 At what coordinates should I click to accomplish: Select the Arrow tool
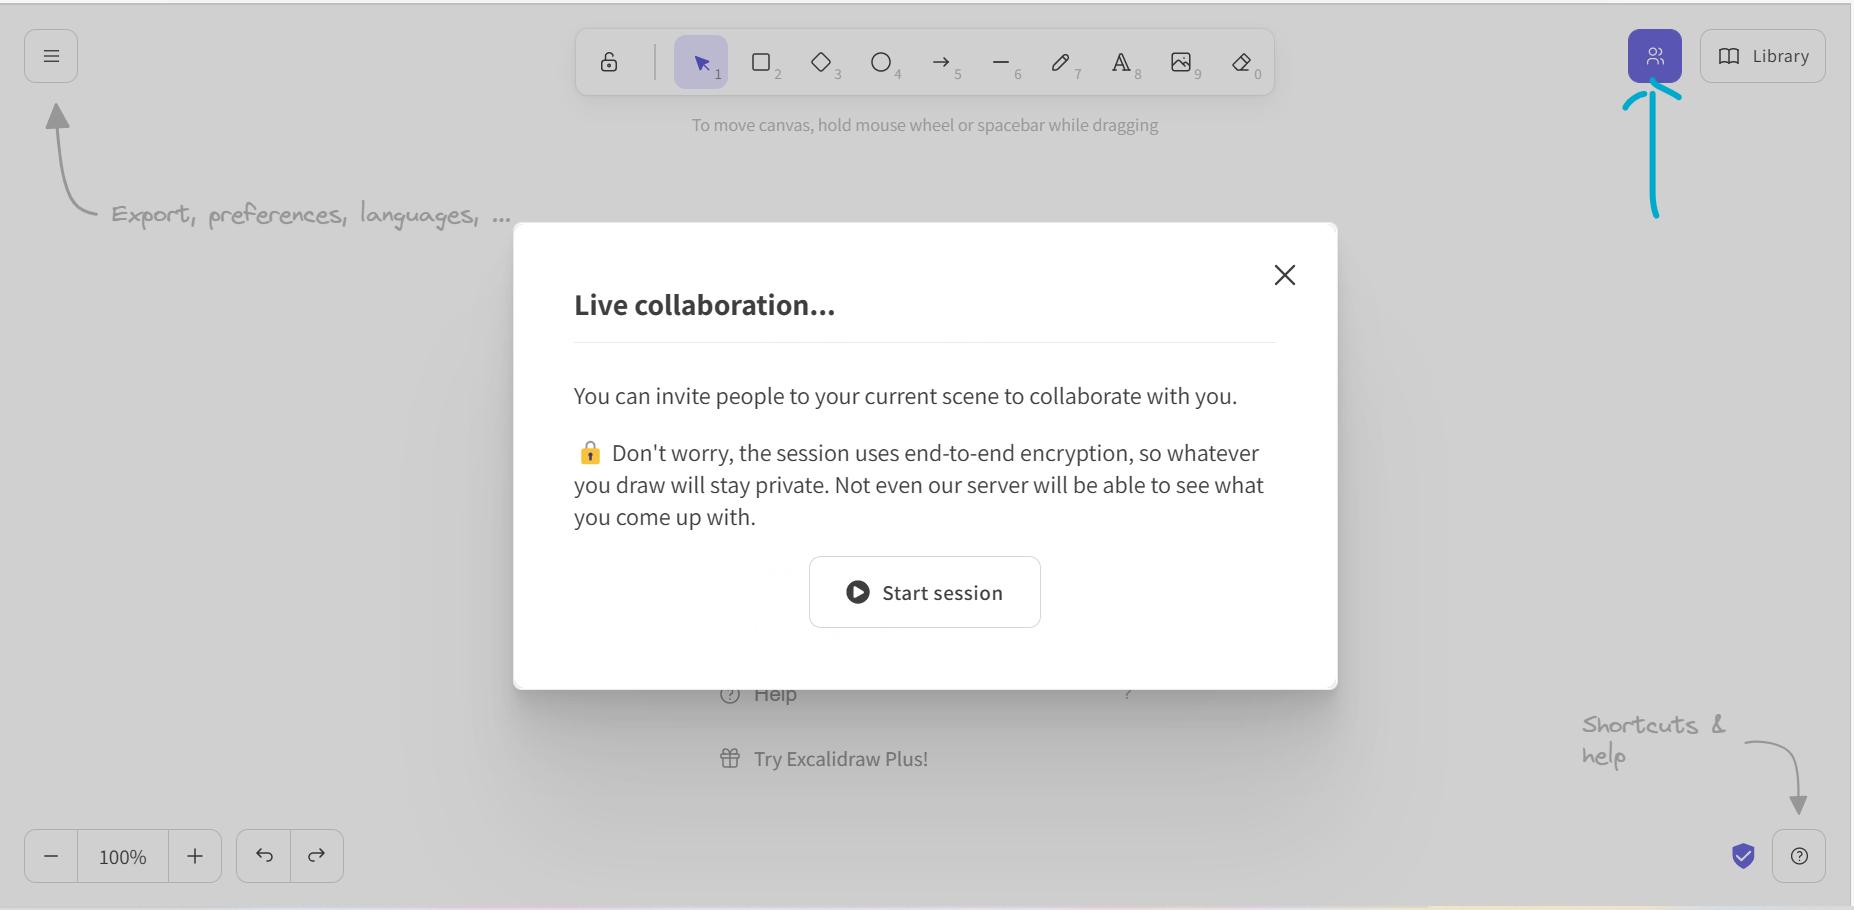[942, 62]
